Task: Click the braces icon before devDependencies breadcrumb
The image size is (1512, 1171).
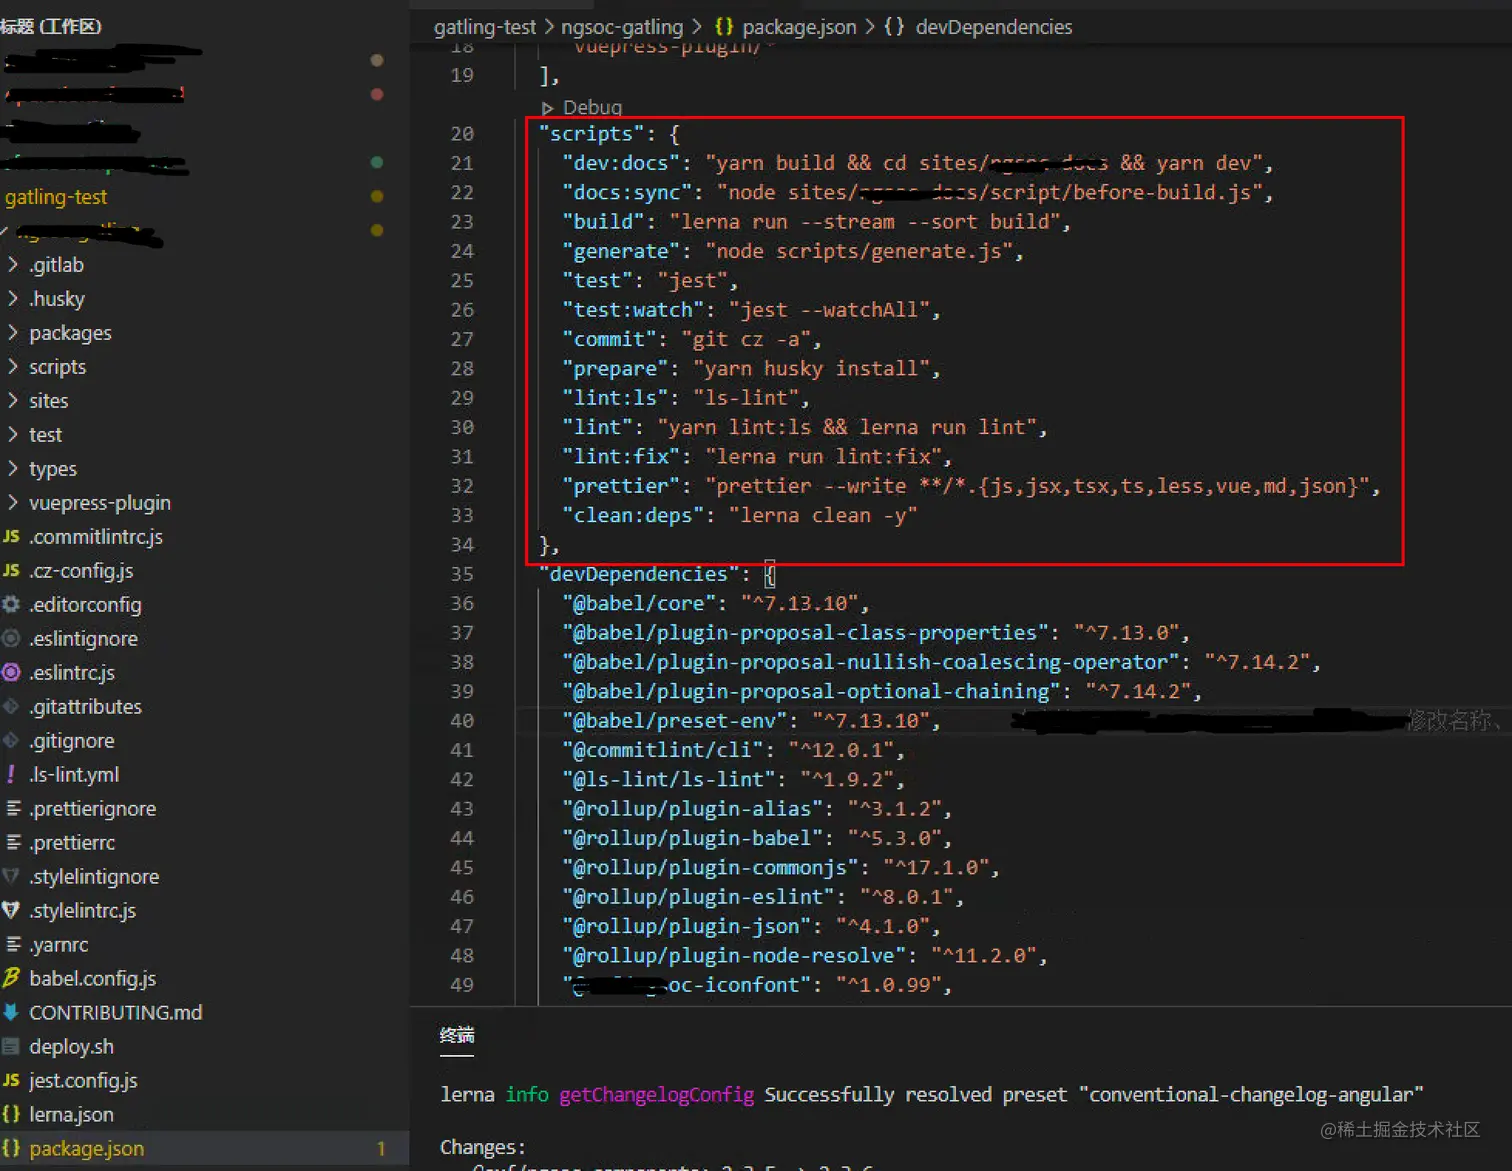Action: tap(894, 27)
